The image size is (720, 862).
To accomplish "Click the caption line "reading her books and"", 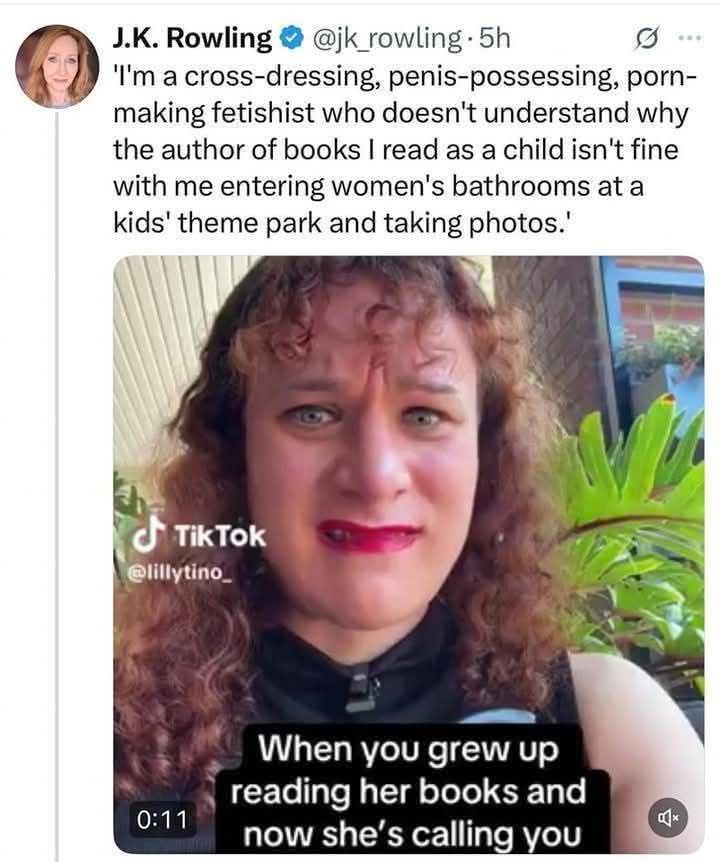I will pyautogui.click(x=408, y=792).
